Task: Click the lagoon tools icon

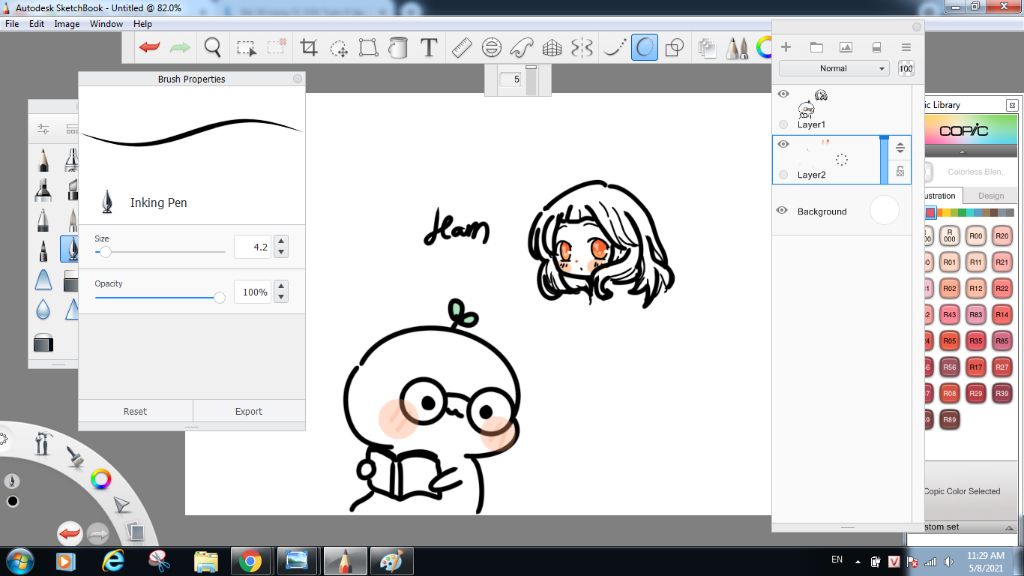Action: click(x=43, y=443)
